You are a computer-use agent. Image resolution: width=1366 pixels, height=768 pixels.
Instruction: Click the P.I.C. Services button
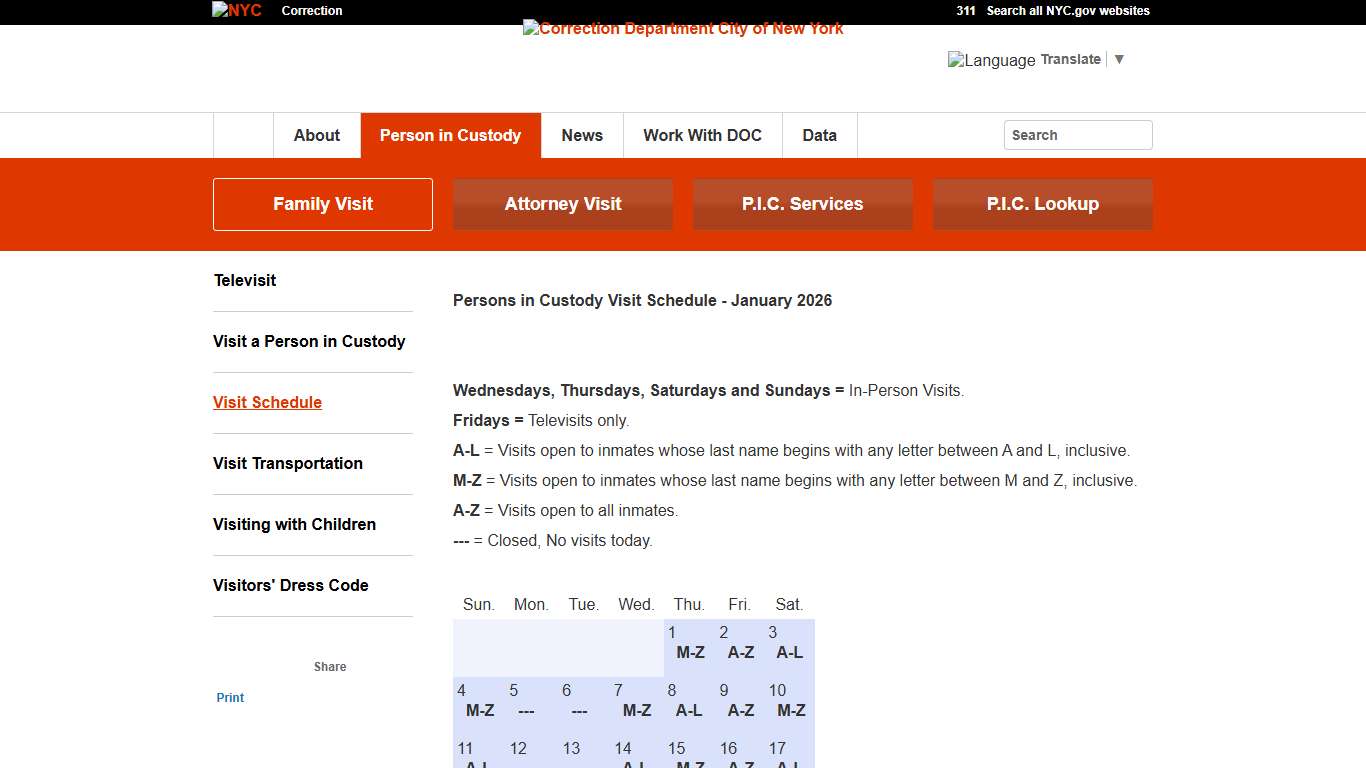tap(802, 203)
